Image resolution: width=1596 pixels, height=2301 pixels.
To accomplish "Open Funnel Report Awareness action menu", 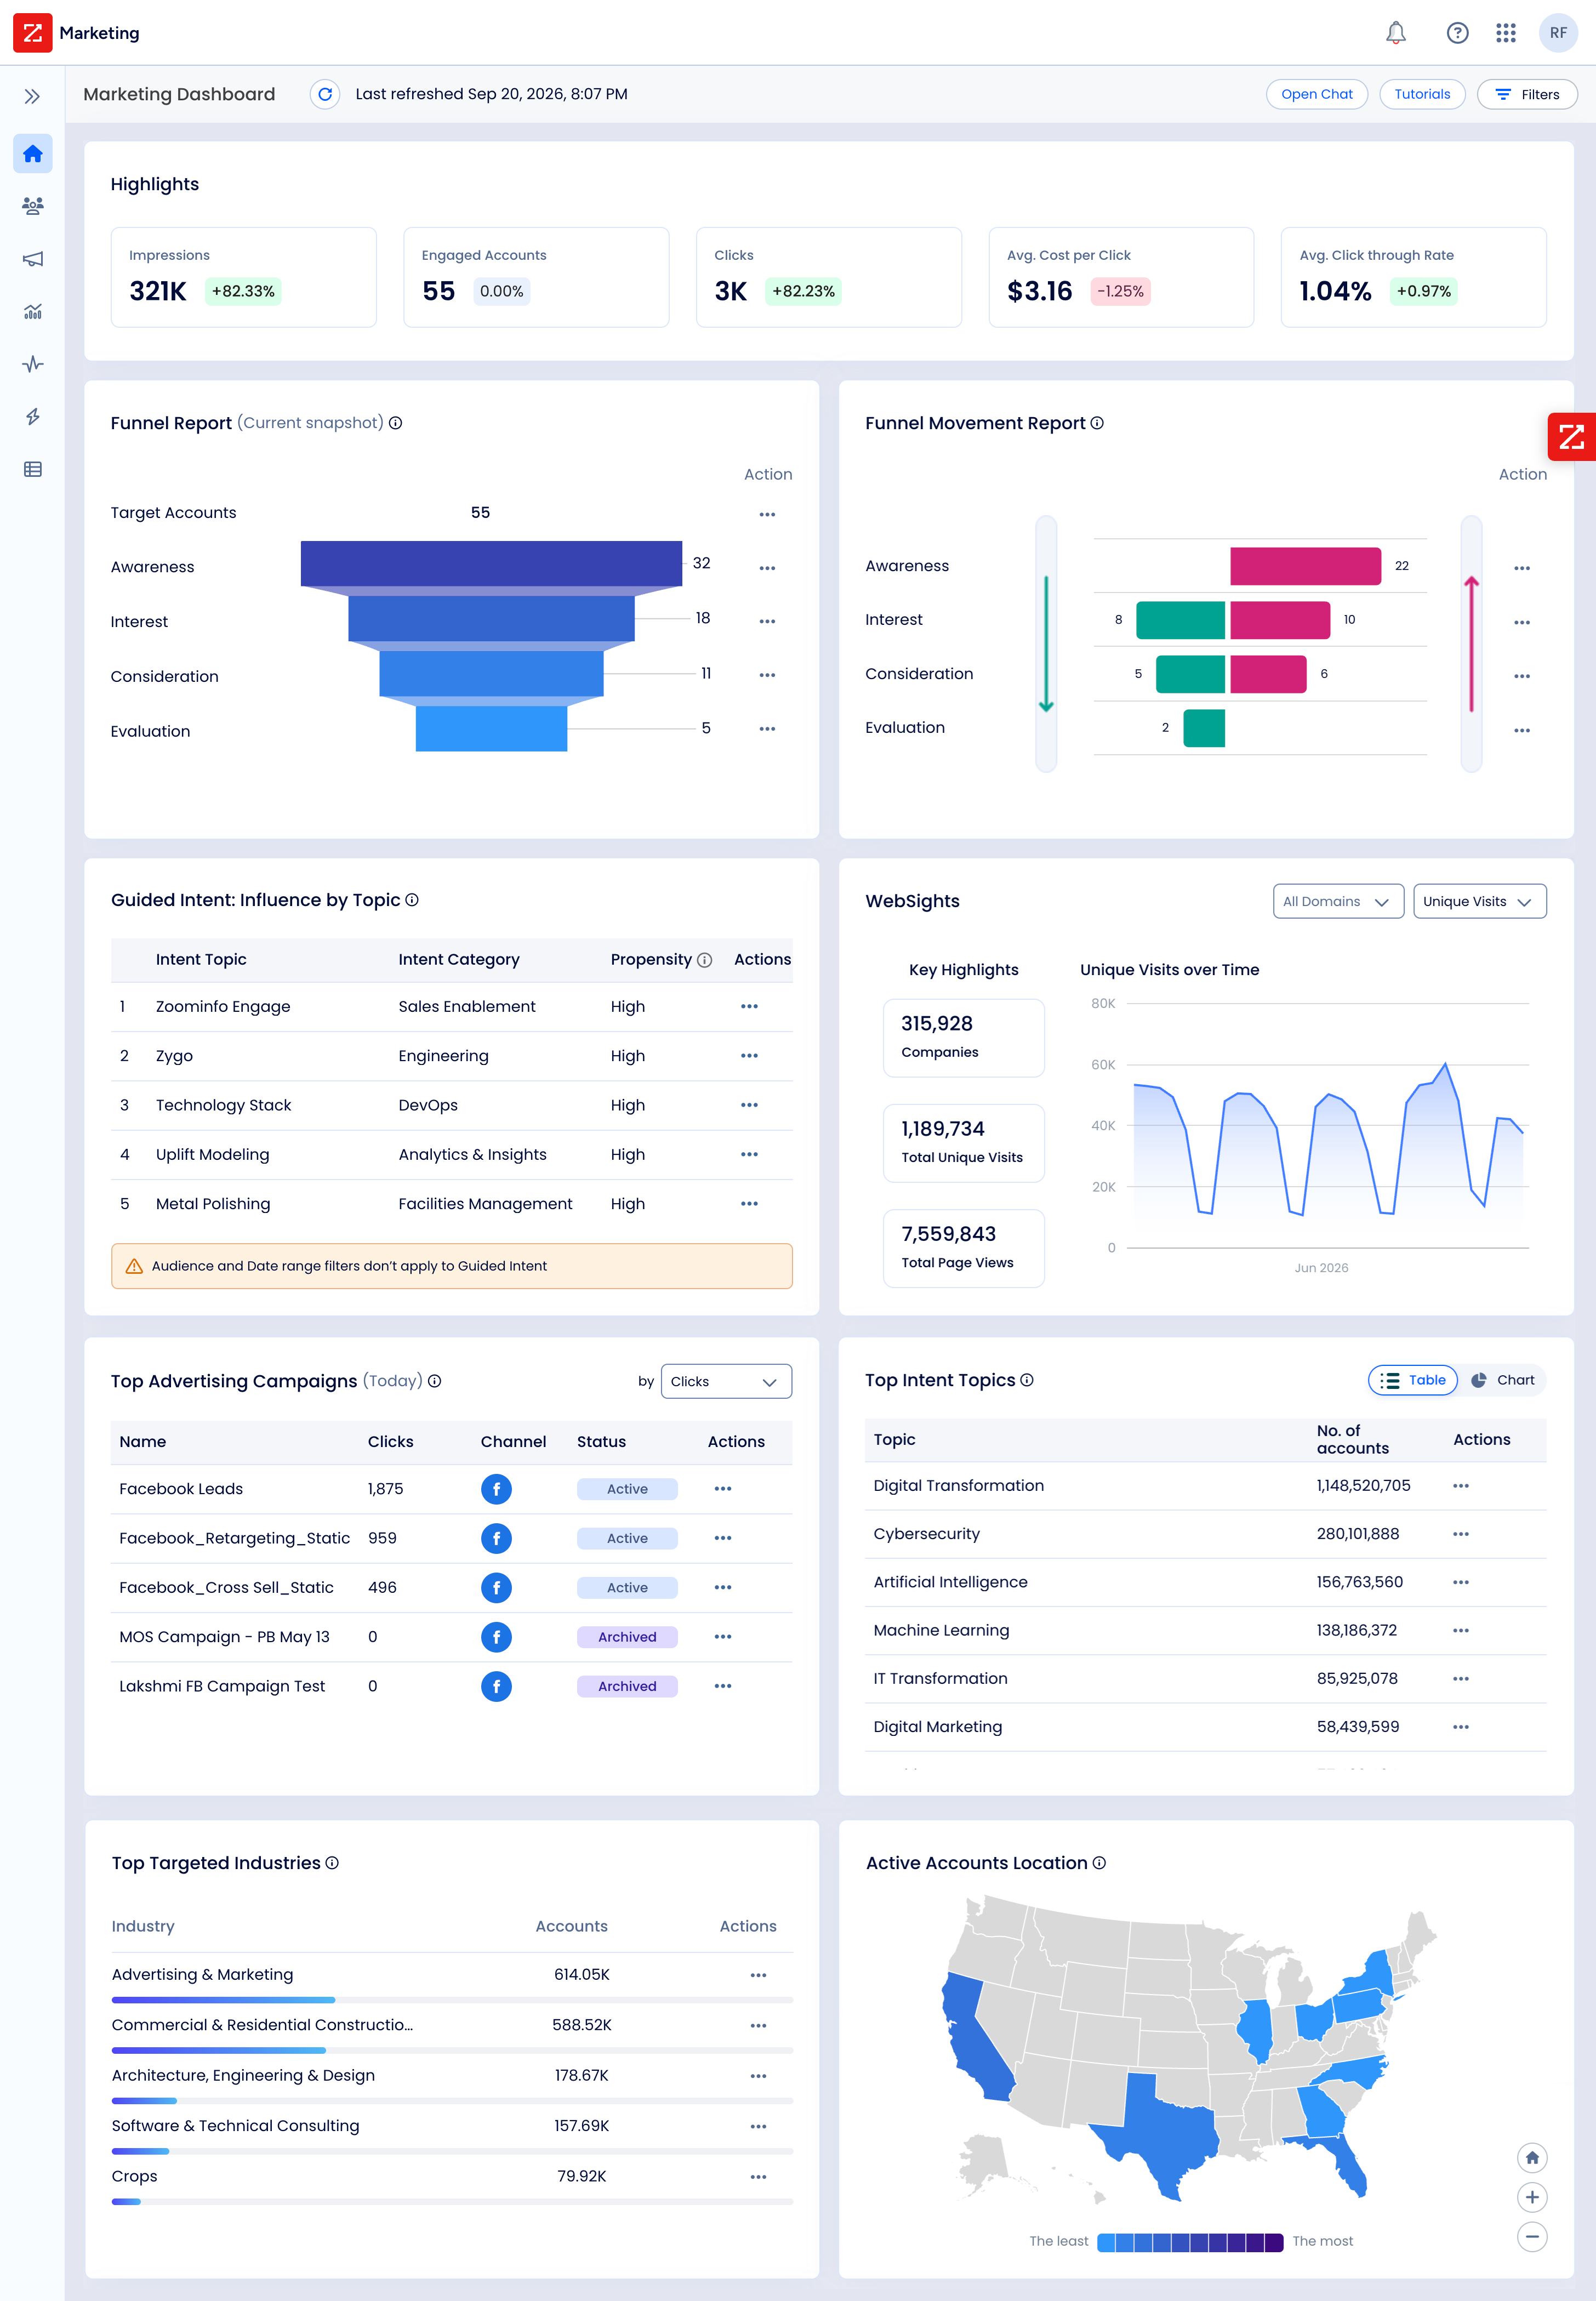I will pyautogui.click(x=767, y=568).
